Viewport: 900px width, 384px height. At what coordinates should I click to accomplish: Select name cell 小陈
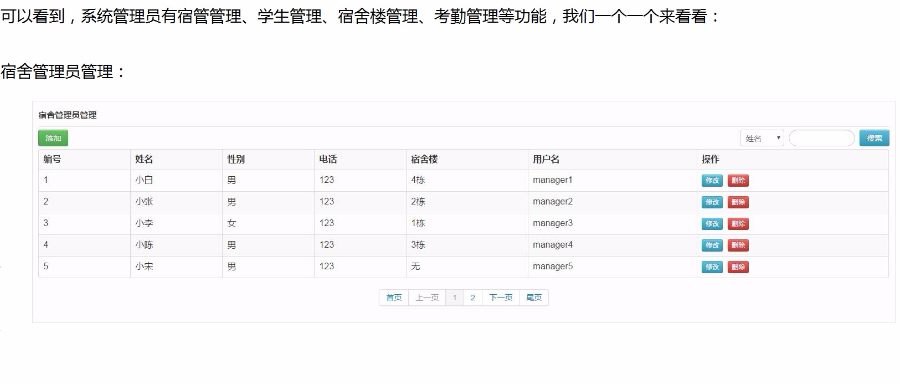(x=144, y=245)
